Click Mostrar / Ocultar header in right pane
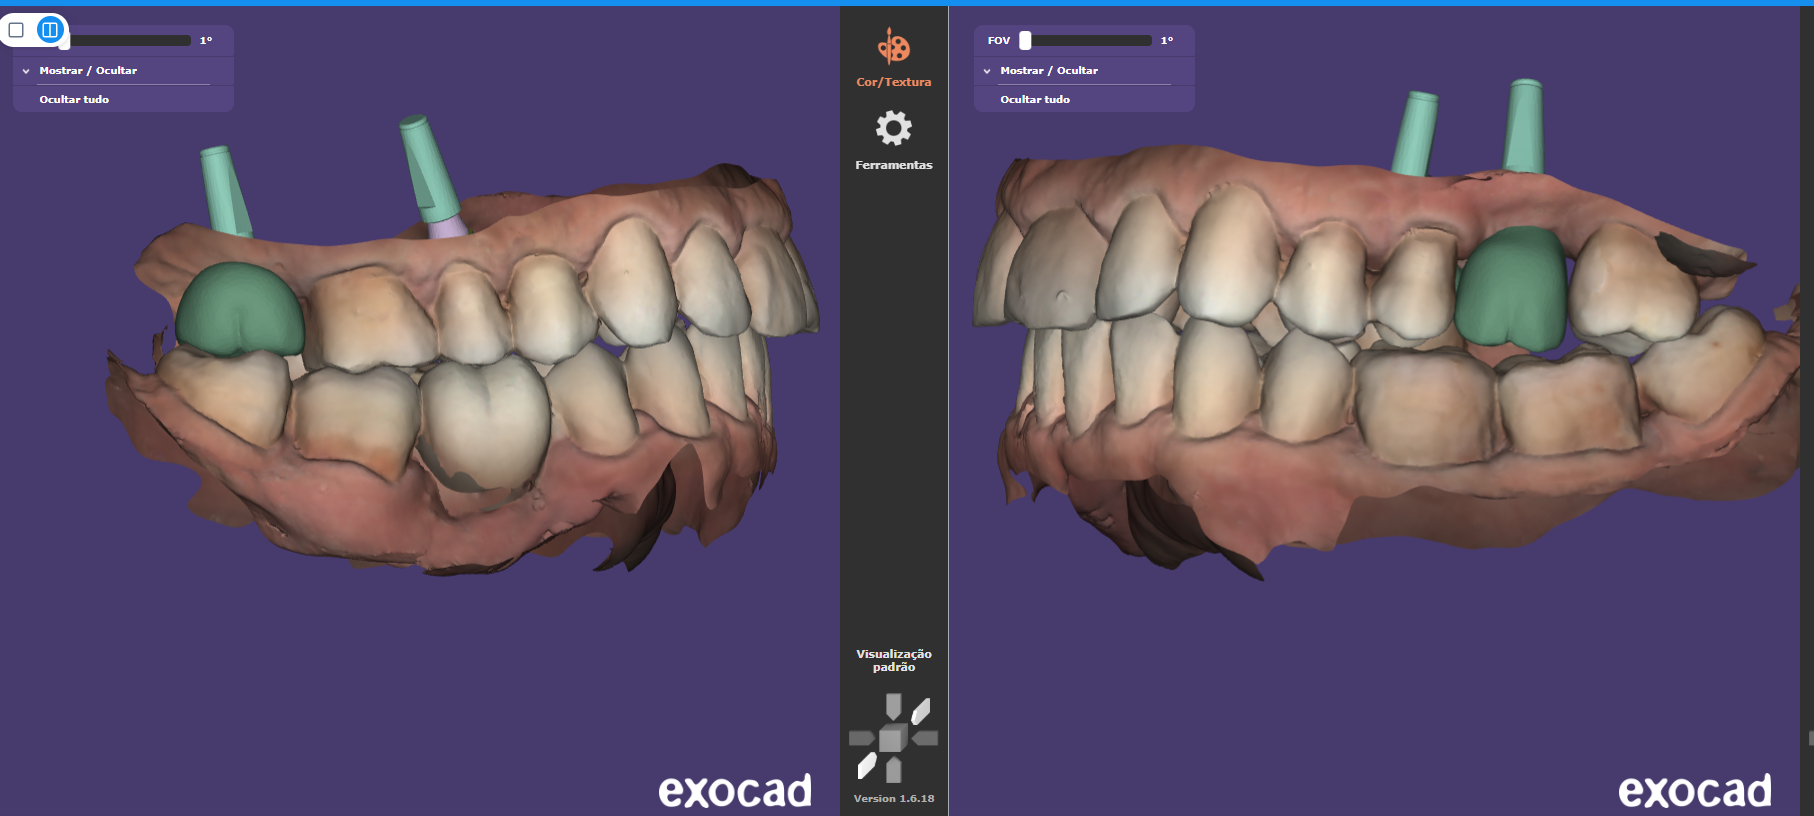 pos(1049,71)
